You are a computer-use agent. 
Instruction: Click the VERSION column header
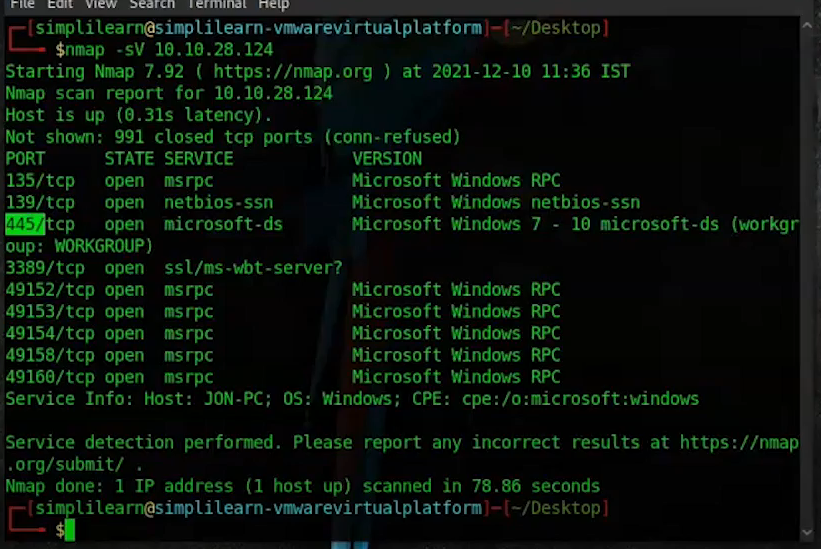pyautogui.click(x=386, y=159)
